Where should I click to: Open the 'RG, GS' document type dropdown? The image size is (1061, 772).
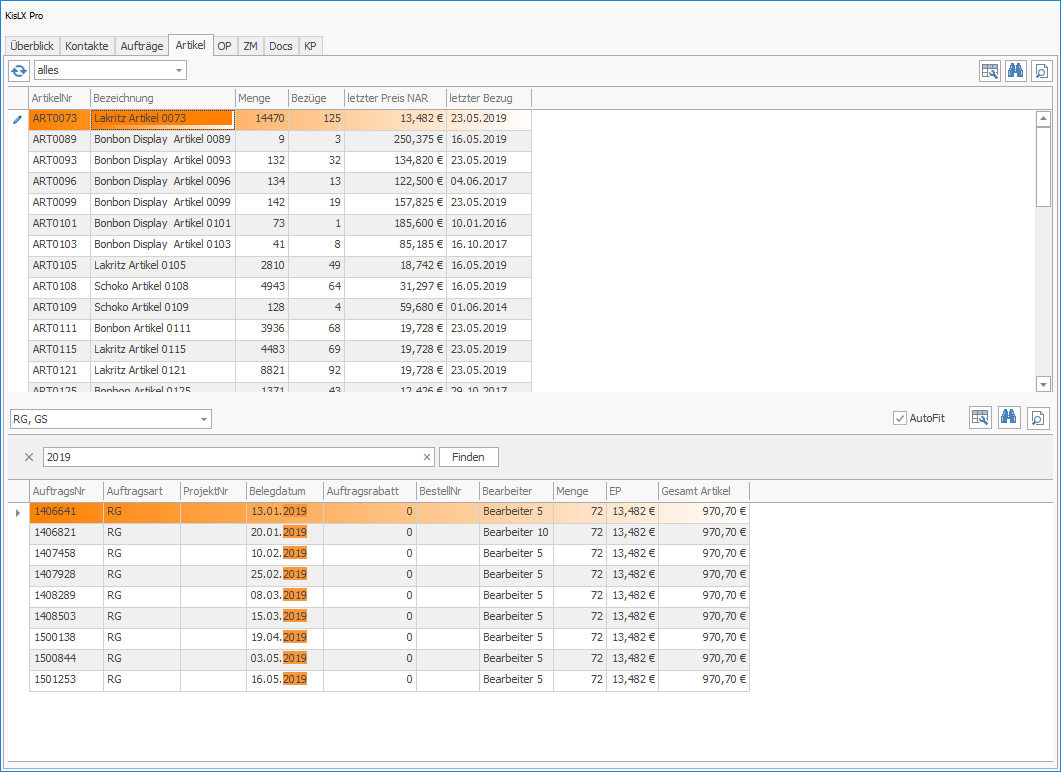(203, 419)
